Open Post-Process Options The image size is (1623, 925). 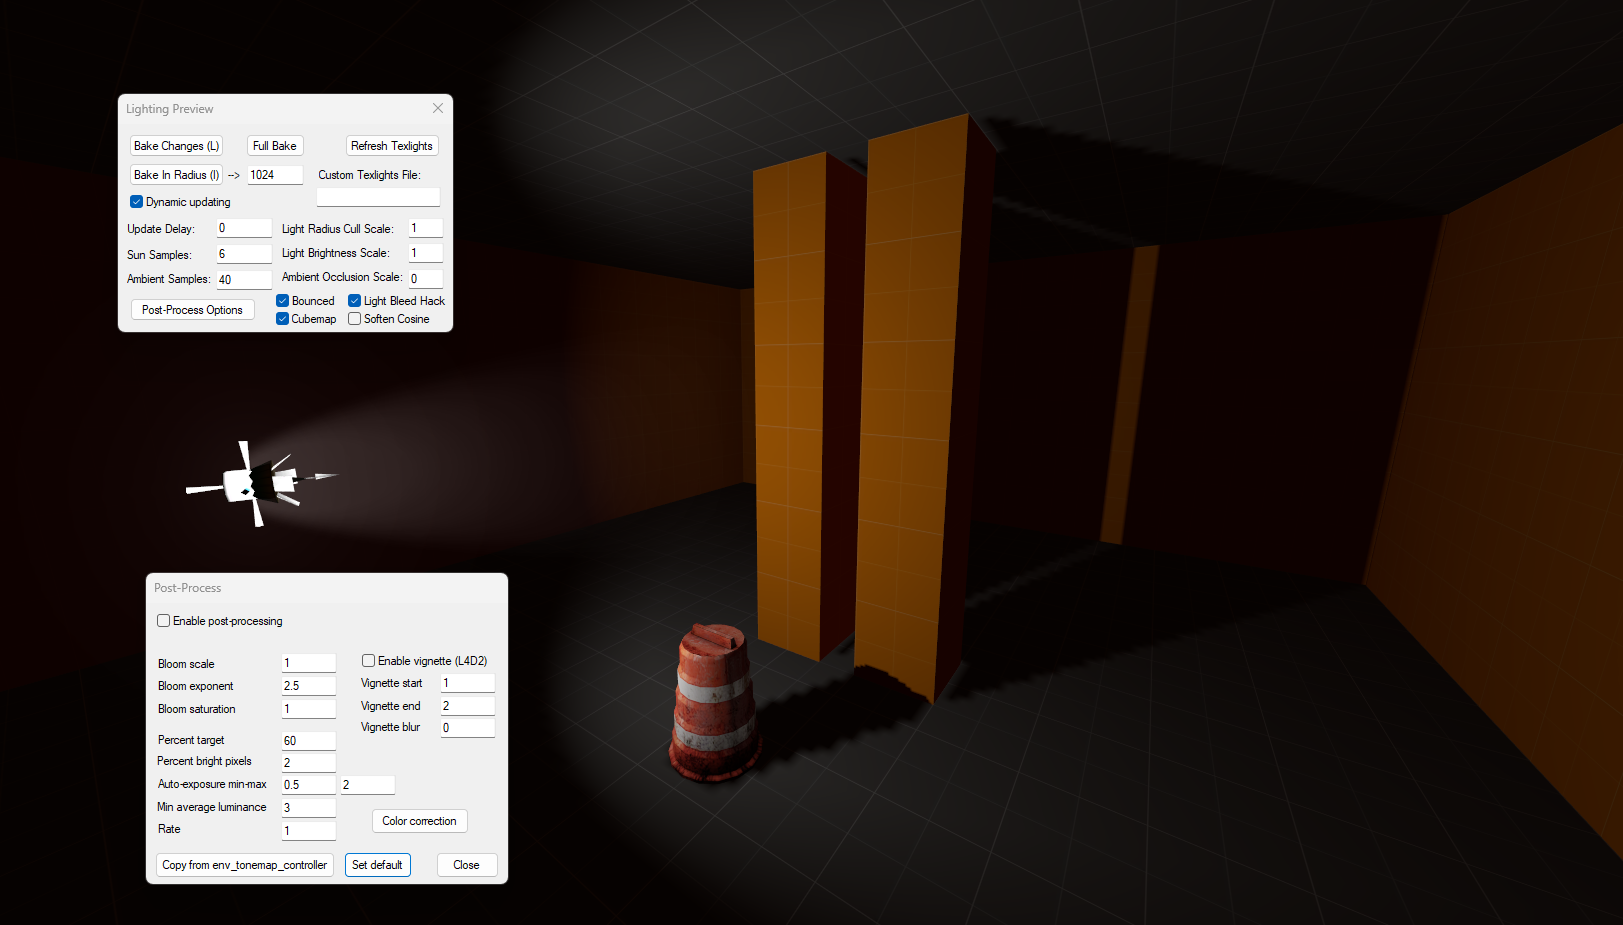tap(192, 310)
